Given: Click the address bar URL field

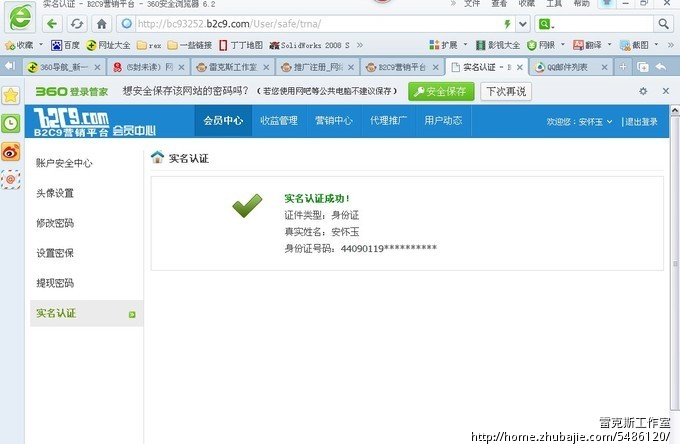Looking at the screenshot, I should click(319, 24).
